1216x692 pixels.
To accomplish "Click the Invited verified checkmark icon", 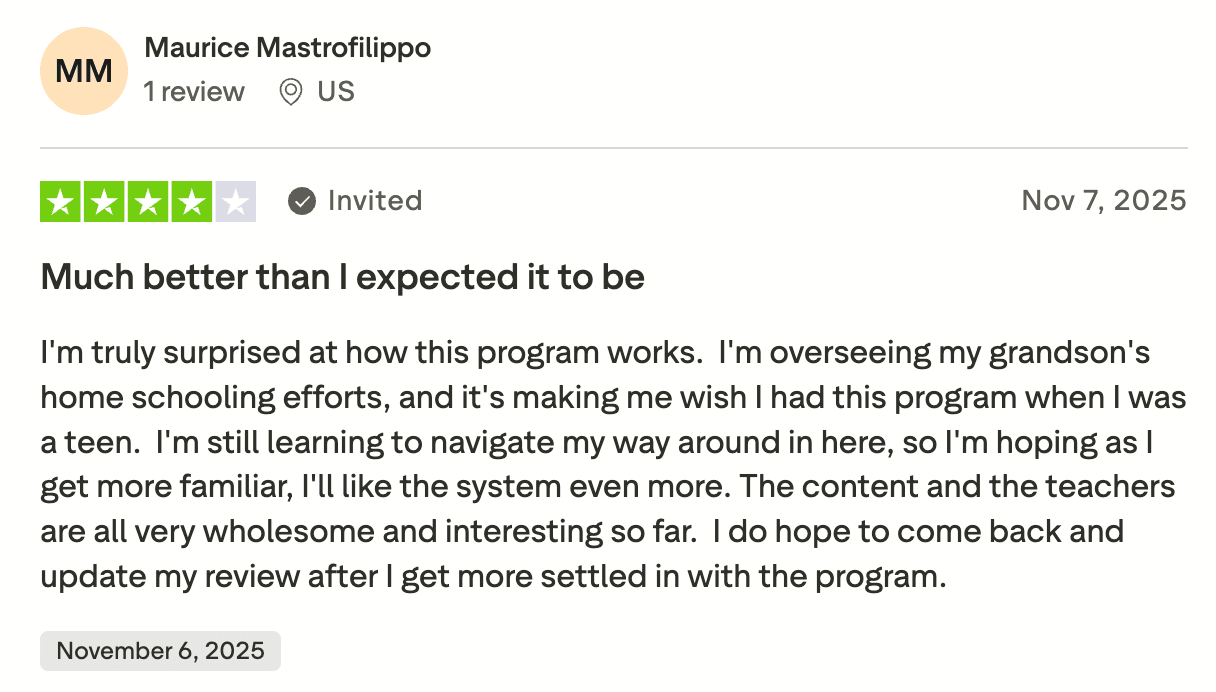I will [x=301, y=201].
